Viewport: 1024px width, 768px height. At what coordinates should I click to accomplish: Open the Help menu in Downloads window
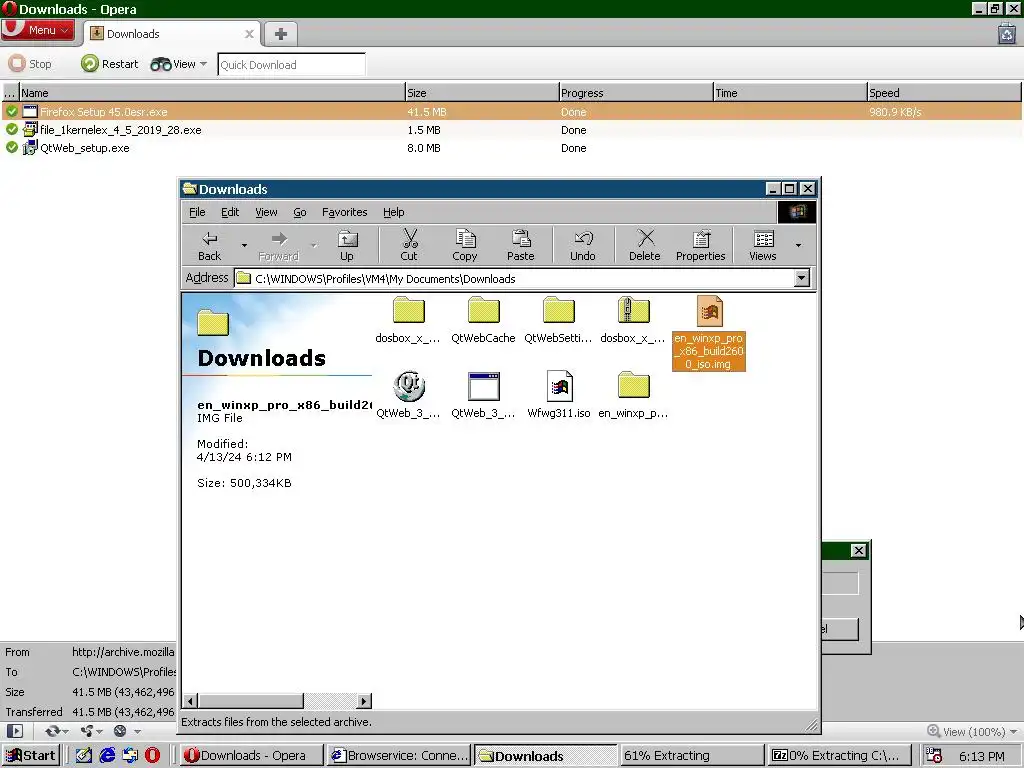(x=394, y=212)
